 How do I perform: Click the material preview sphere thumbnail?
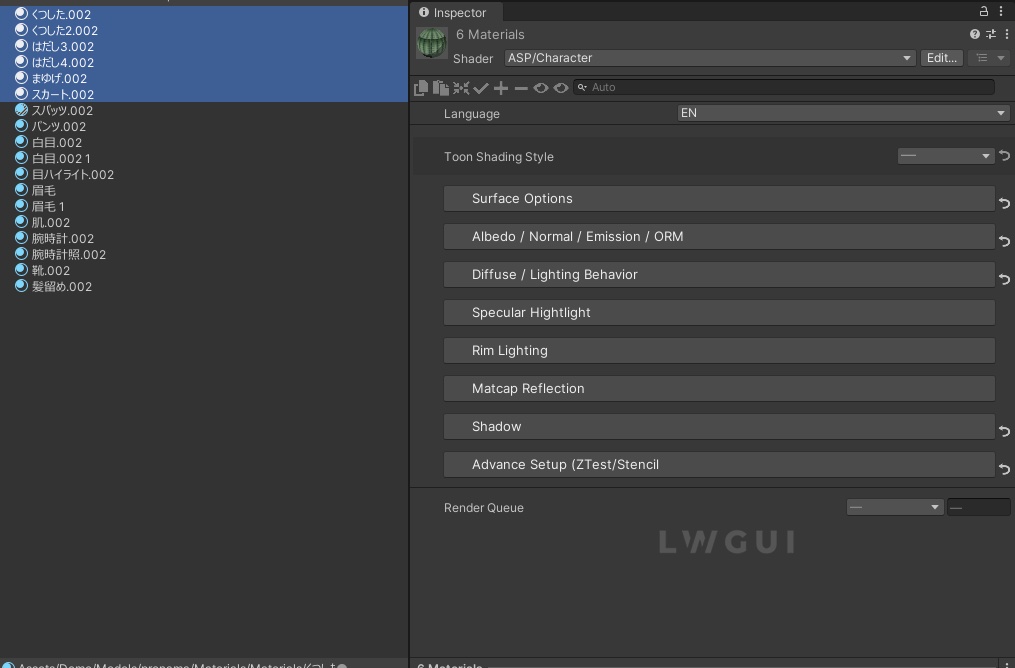(432, 43)
